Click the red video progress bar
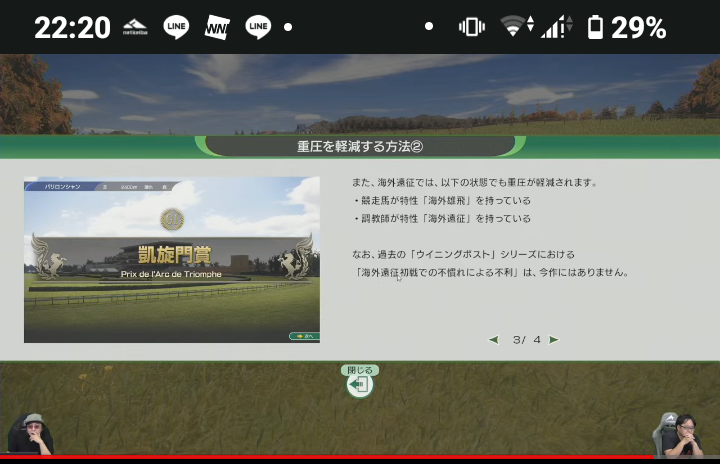The image size is (720, 464). click(x=326, y=457)
